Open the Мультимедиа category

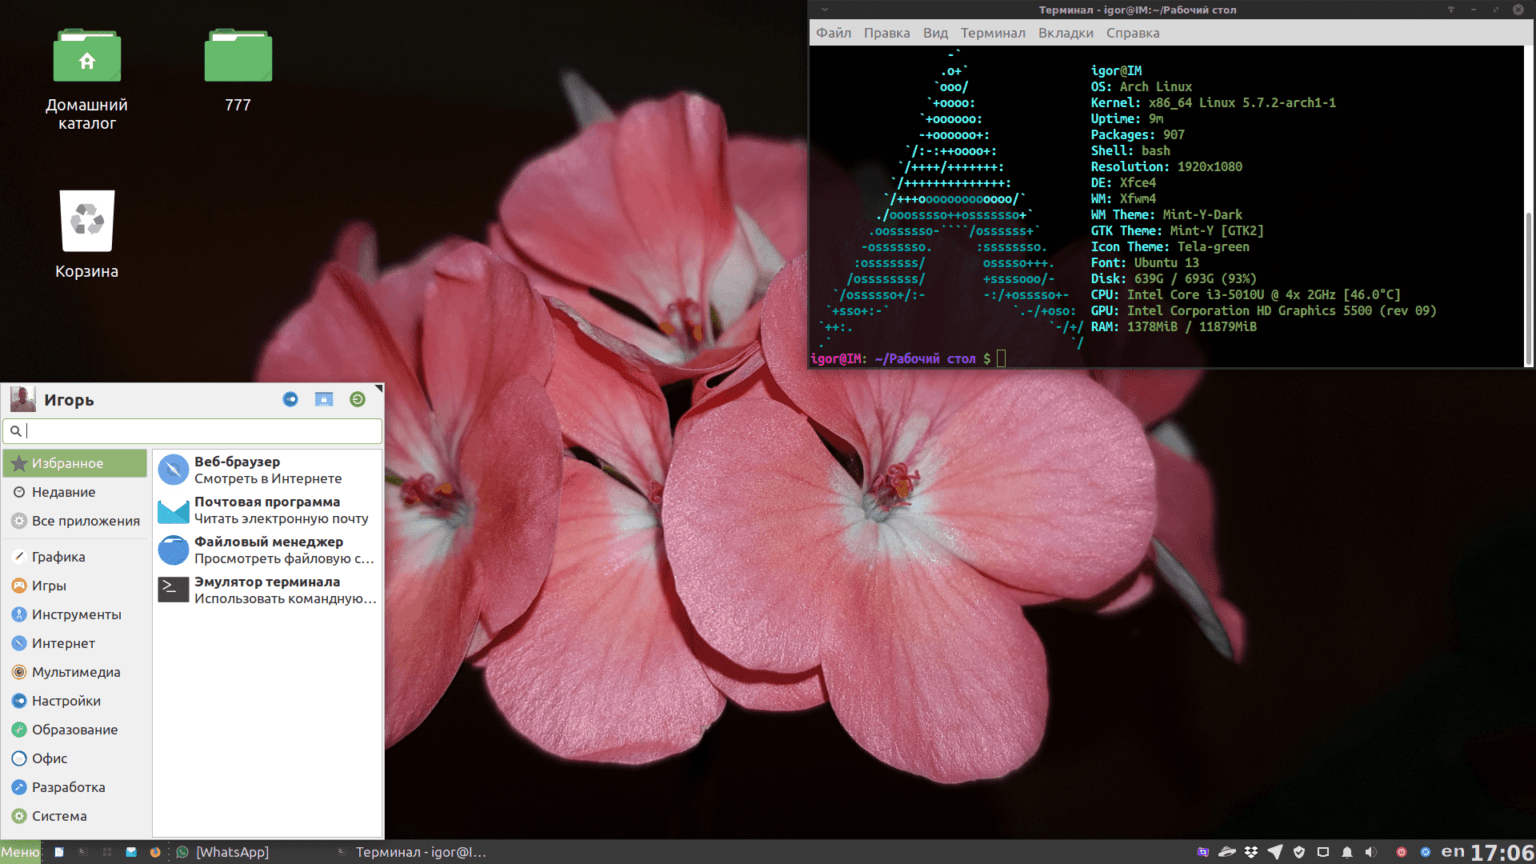click(75, 672)
